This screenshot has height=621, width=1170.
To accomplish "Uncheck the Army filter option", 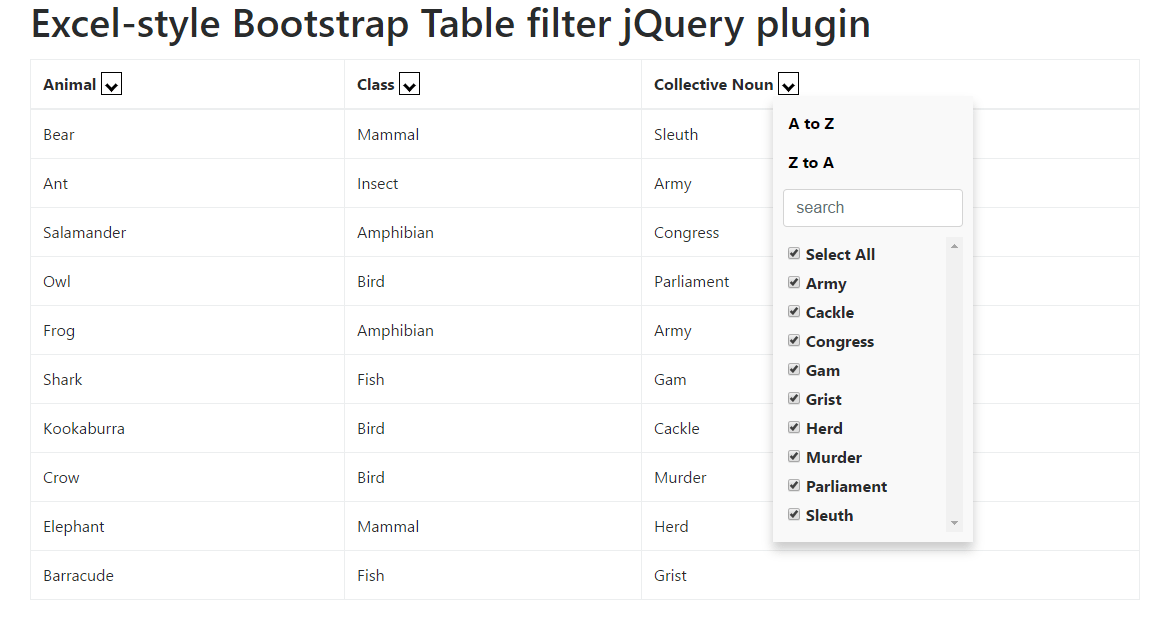I will point(794,283).
